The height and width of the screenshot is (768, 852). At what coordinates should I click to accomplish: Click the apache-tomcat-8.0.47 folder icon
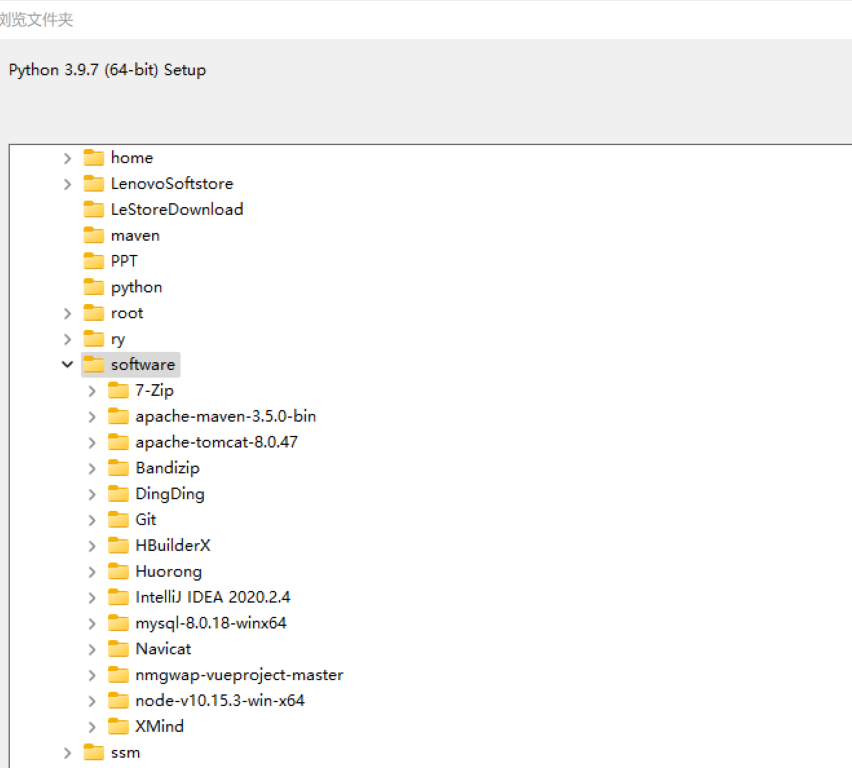coord(118,442)
